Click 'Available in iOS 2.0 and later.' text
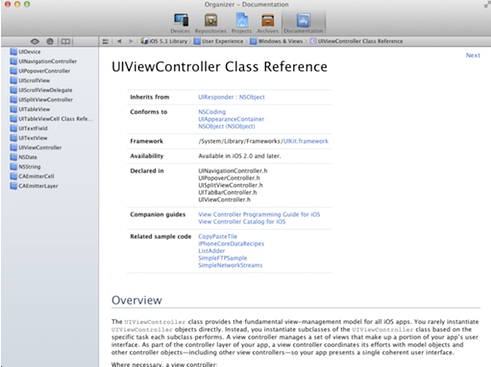491x367 pixels. pos(240,156)
